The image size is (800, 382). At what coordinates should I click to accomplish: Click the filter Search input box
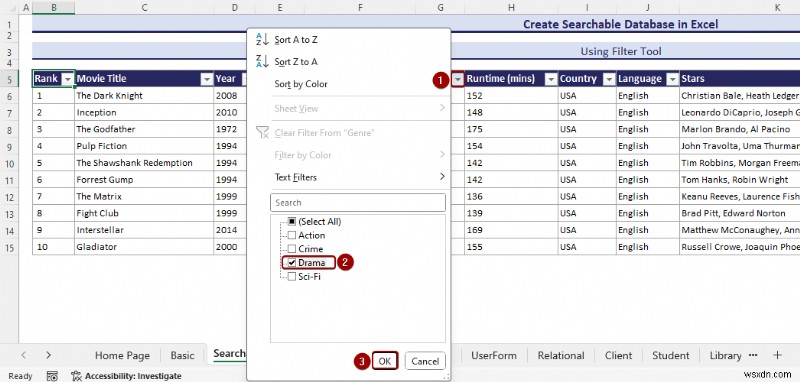(358, 202)
